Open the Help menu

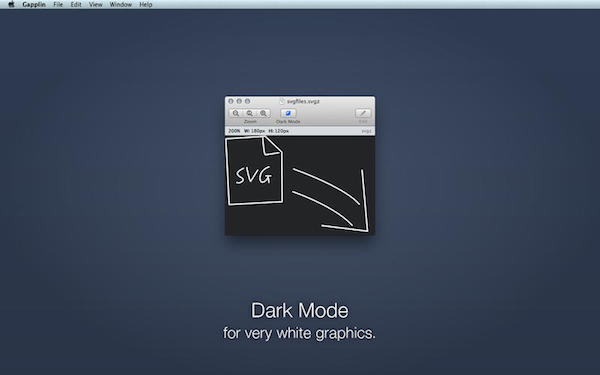point(145,5)
